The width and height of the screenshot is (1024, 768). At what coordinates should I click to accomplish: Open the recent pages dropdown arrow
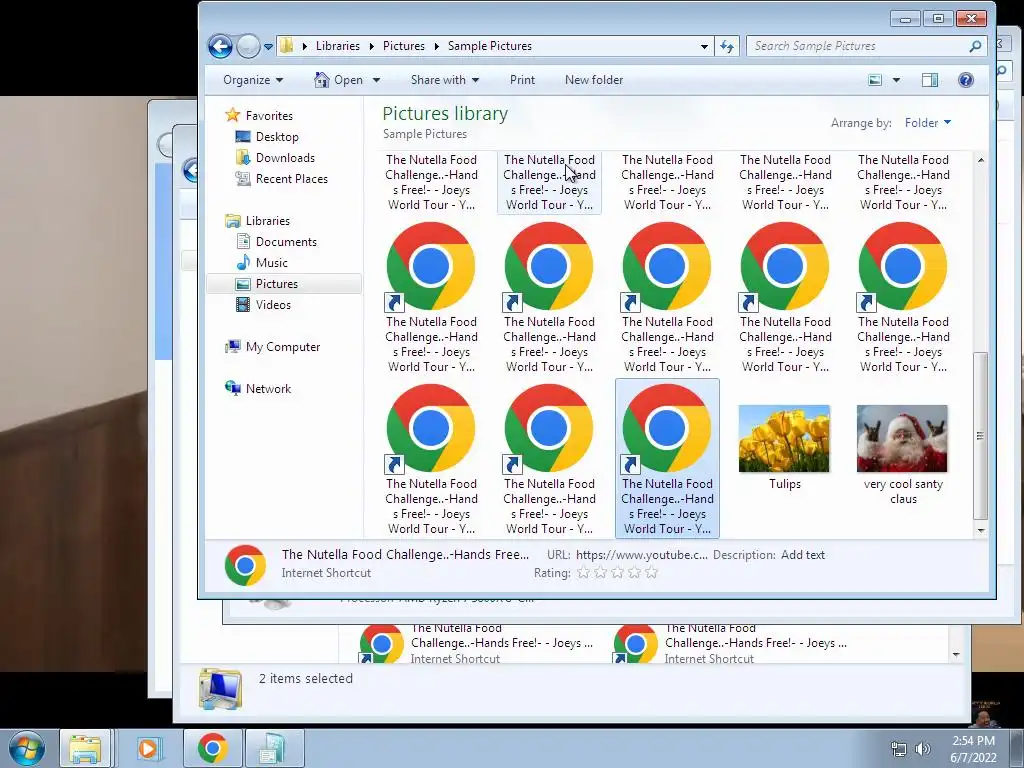tap(268, 47)
